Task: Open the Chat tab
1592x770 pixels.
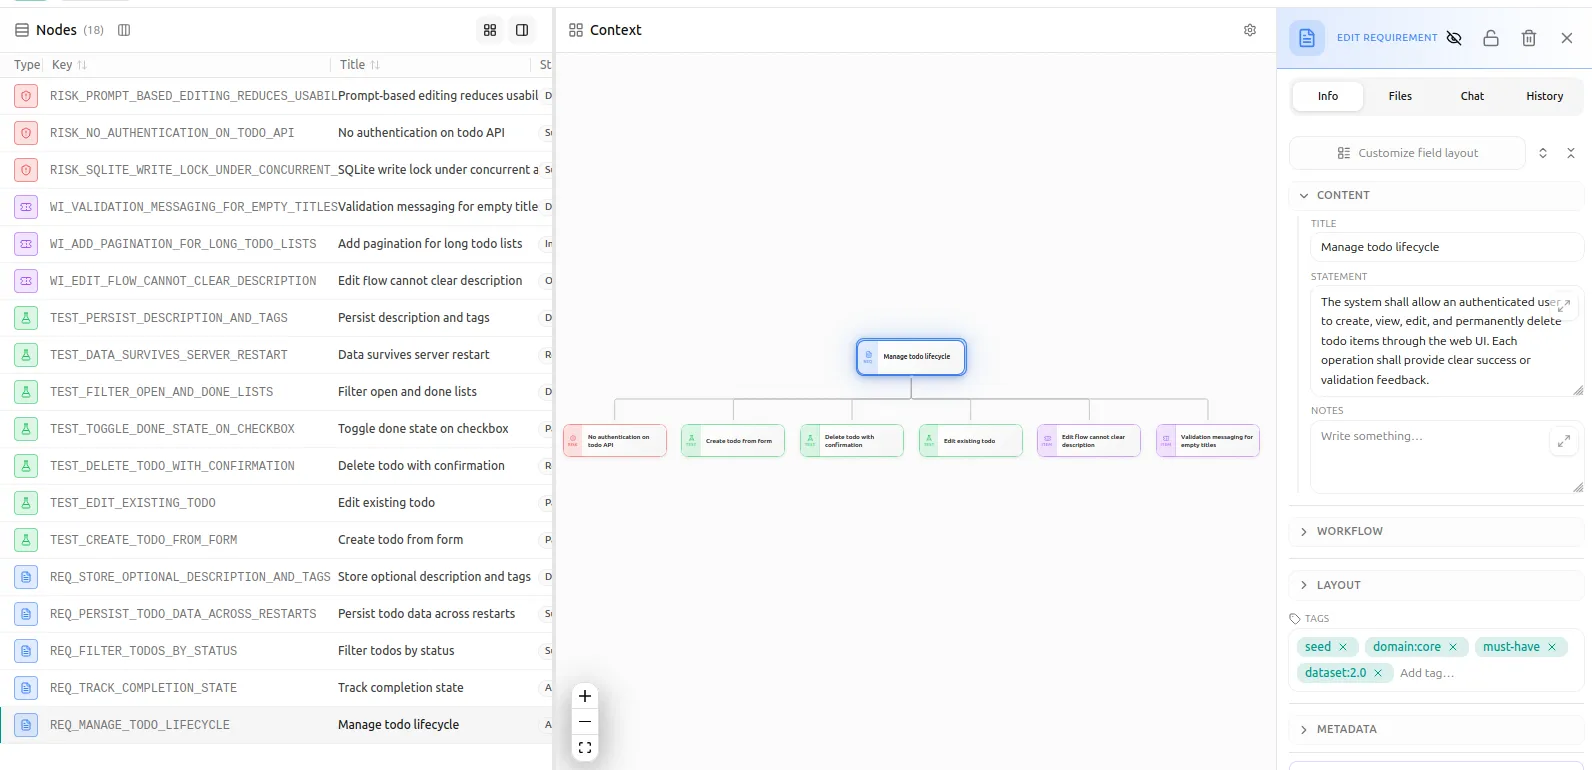Action: click(x=1472, y=96)
